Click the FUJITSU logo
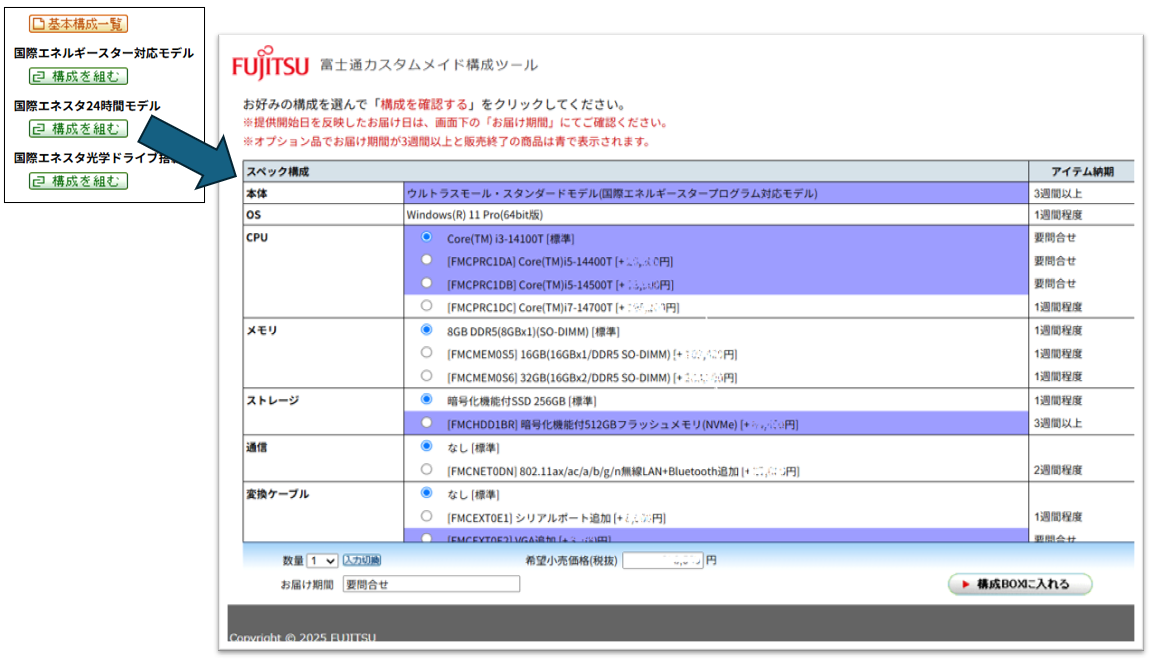This screenshot has height=659, width=1155. 270,66
